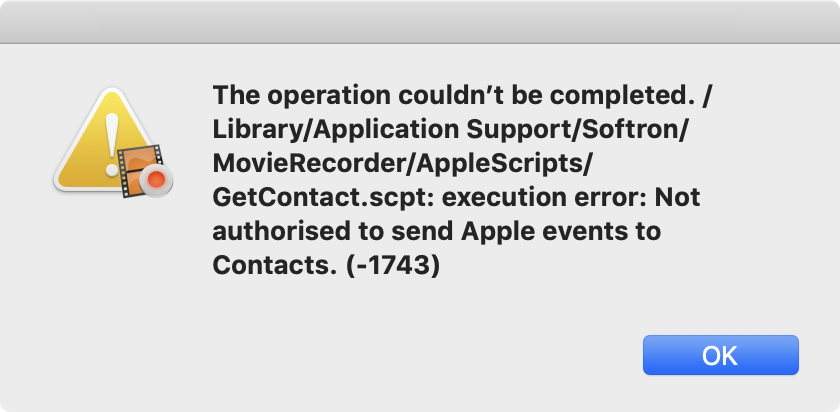
Task: Click the red record dot on the badge
Action: tap(156, 180)
